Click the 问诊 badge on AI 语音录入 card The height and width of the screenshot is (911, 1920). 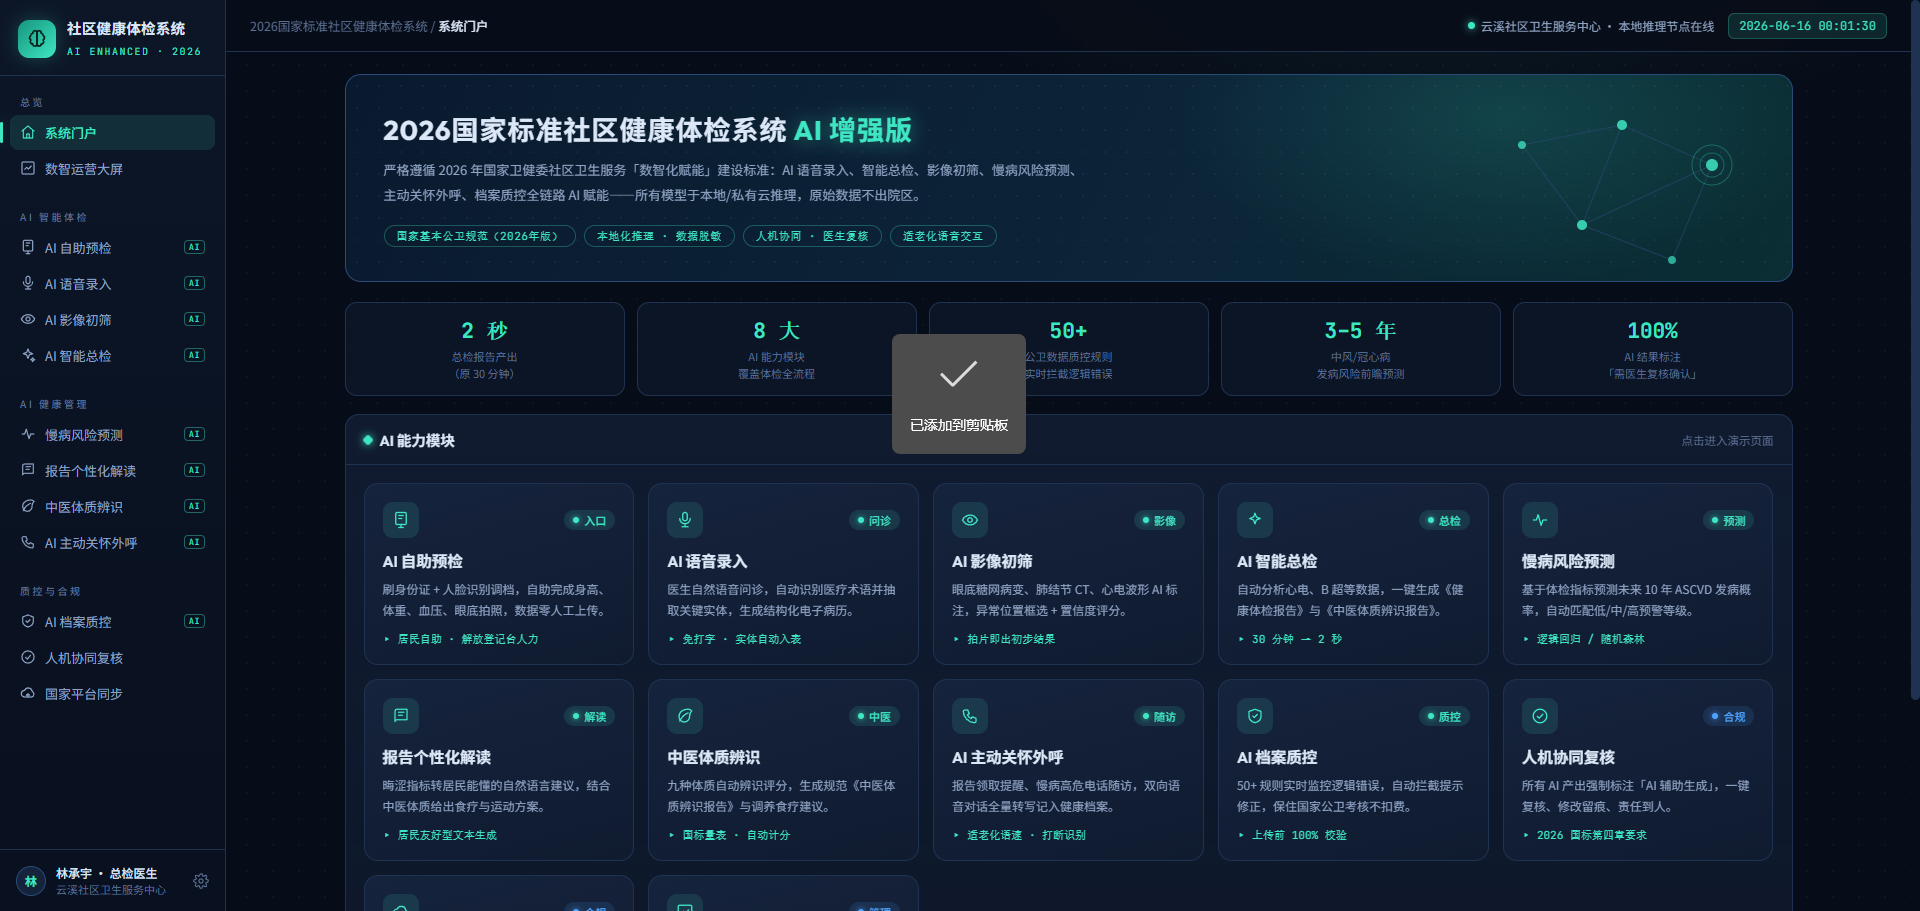874,521
